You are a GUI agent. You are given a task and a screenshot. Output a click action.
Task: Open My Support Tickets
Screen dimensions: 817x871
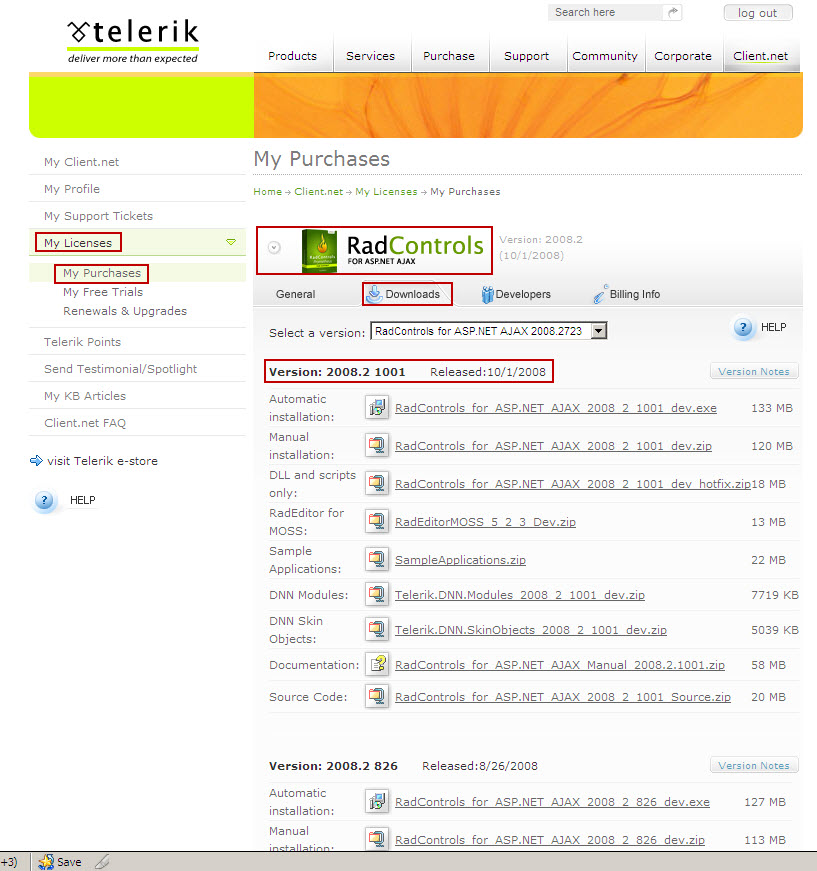pyautogui.click(x=98, y=216)
